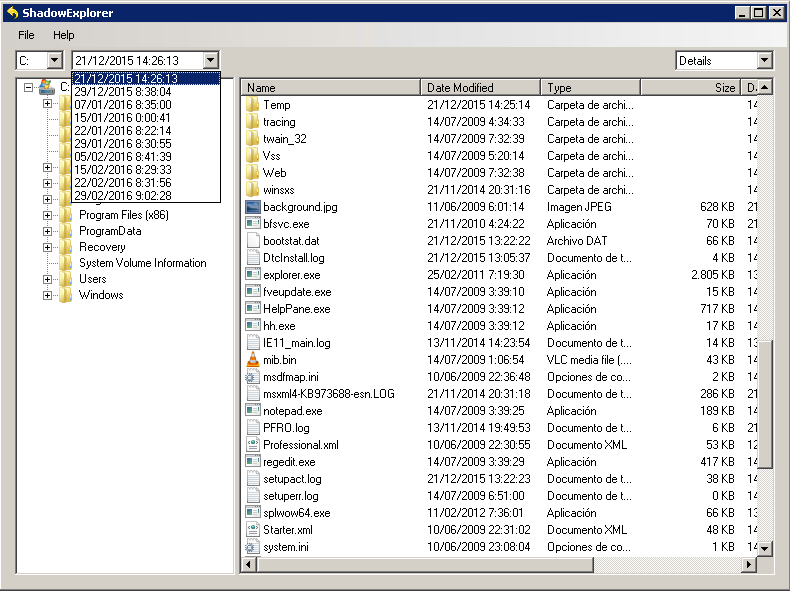Open the Details view mode dropdown
Screen dimensions: 790x591
pyautogui.click(x=764, y=60)
